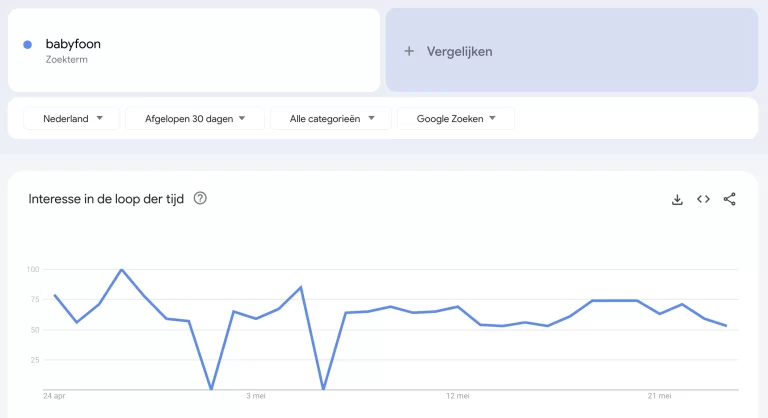Select the 21 mei date on the axis
Screen dimensions: 768x418
[659, 396]
